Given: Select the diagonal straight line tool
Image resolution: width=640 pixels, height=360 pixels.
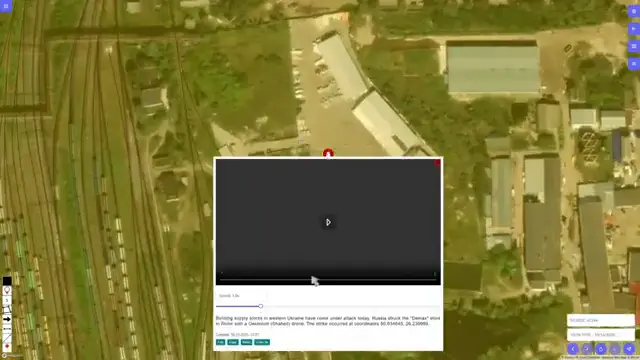Looking at the screenshot, I should pyautogui.click(x=7, y=338).
